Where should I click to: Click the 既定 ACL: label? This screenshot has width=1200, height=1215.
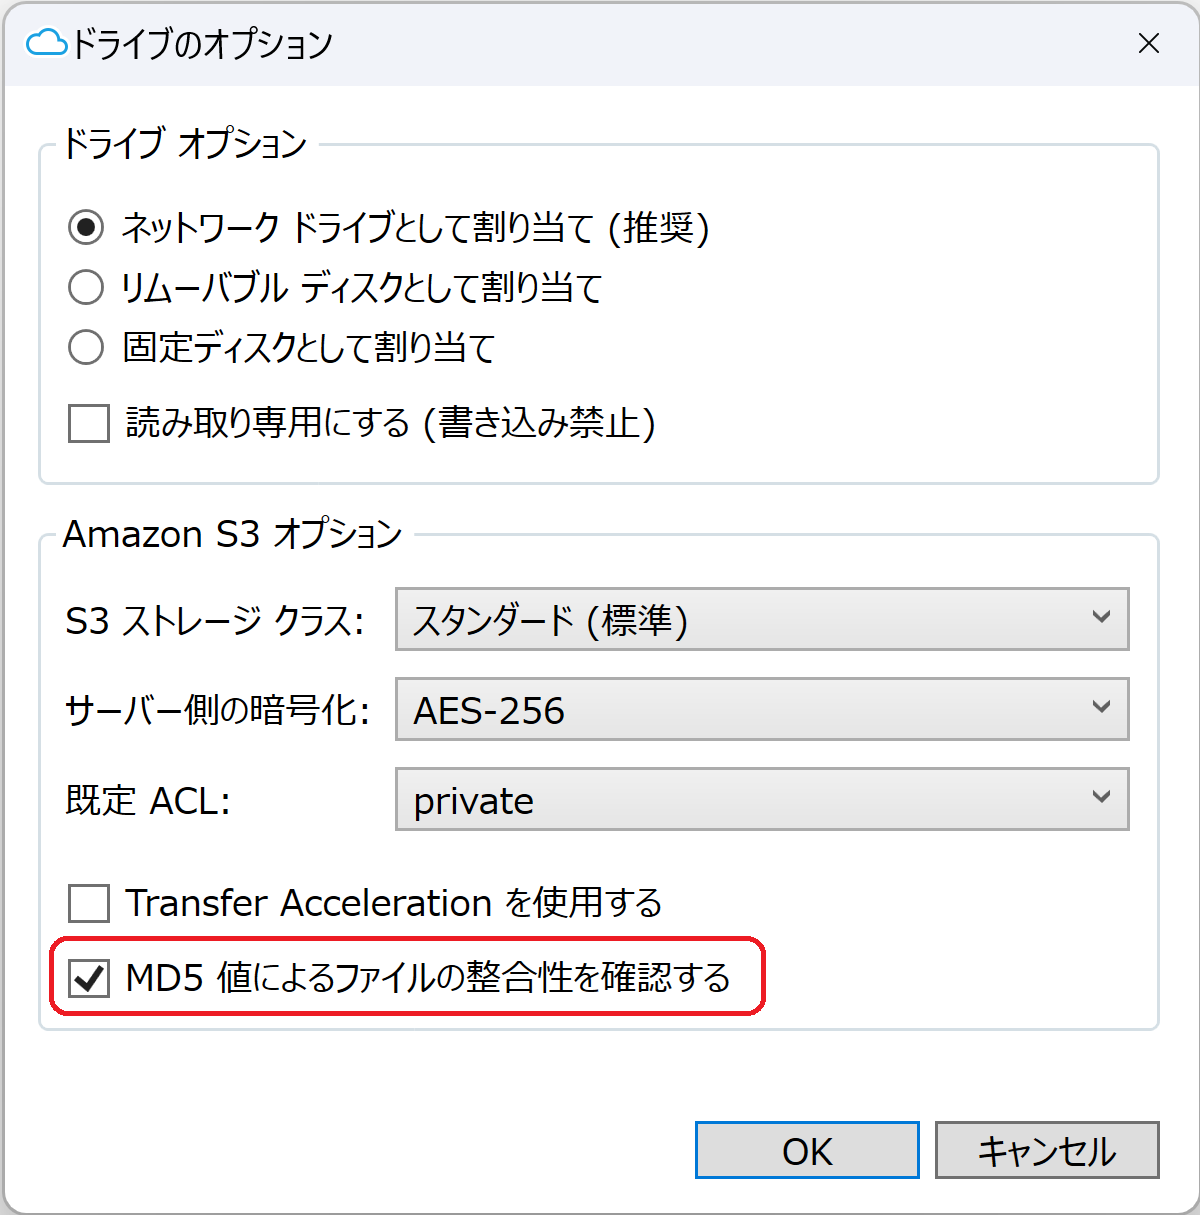pyautogui.click(x=148, y=801)
